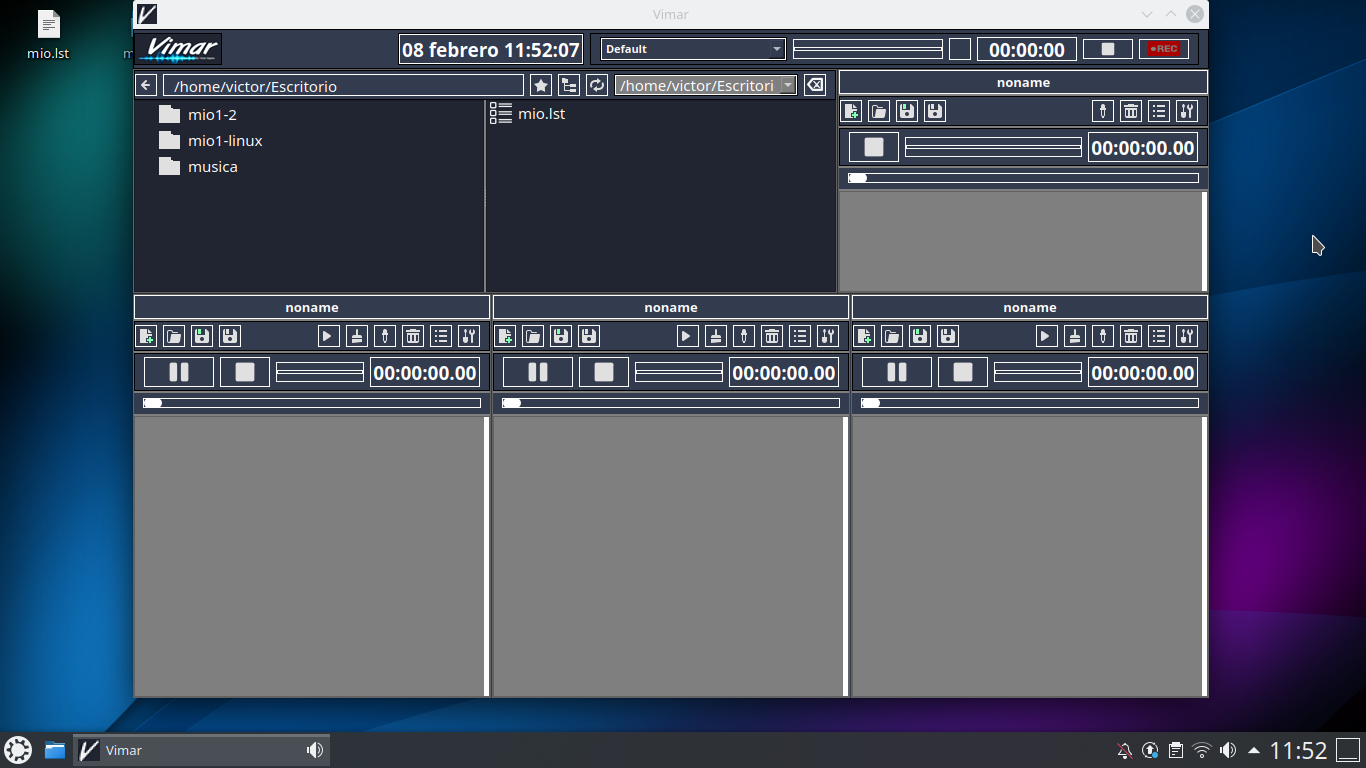Open folder icon in bottom-left player
Image resolution: width=1366 pixels, height=768 pixels.
(174, 336)
